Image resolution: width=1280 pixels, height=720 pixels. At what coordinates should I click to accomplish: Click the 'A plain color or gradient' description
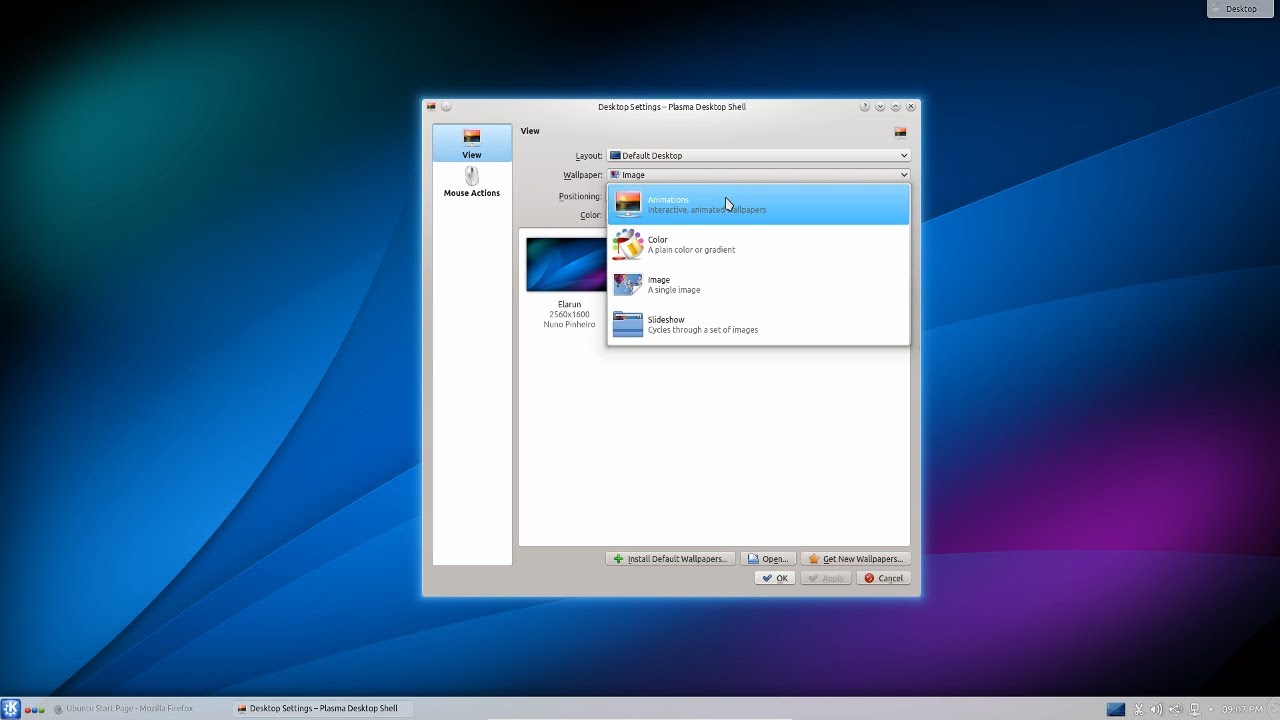691,250
